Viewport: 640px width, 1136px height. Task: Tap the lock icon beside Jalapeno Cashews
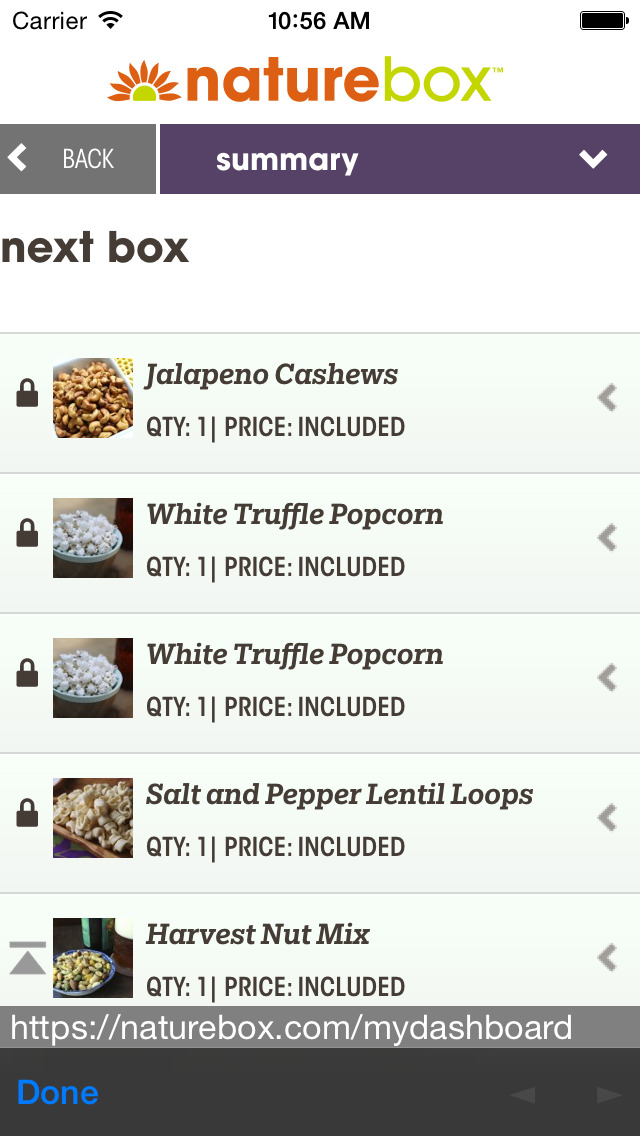27,394
